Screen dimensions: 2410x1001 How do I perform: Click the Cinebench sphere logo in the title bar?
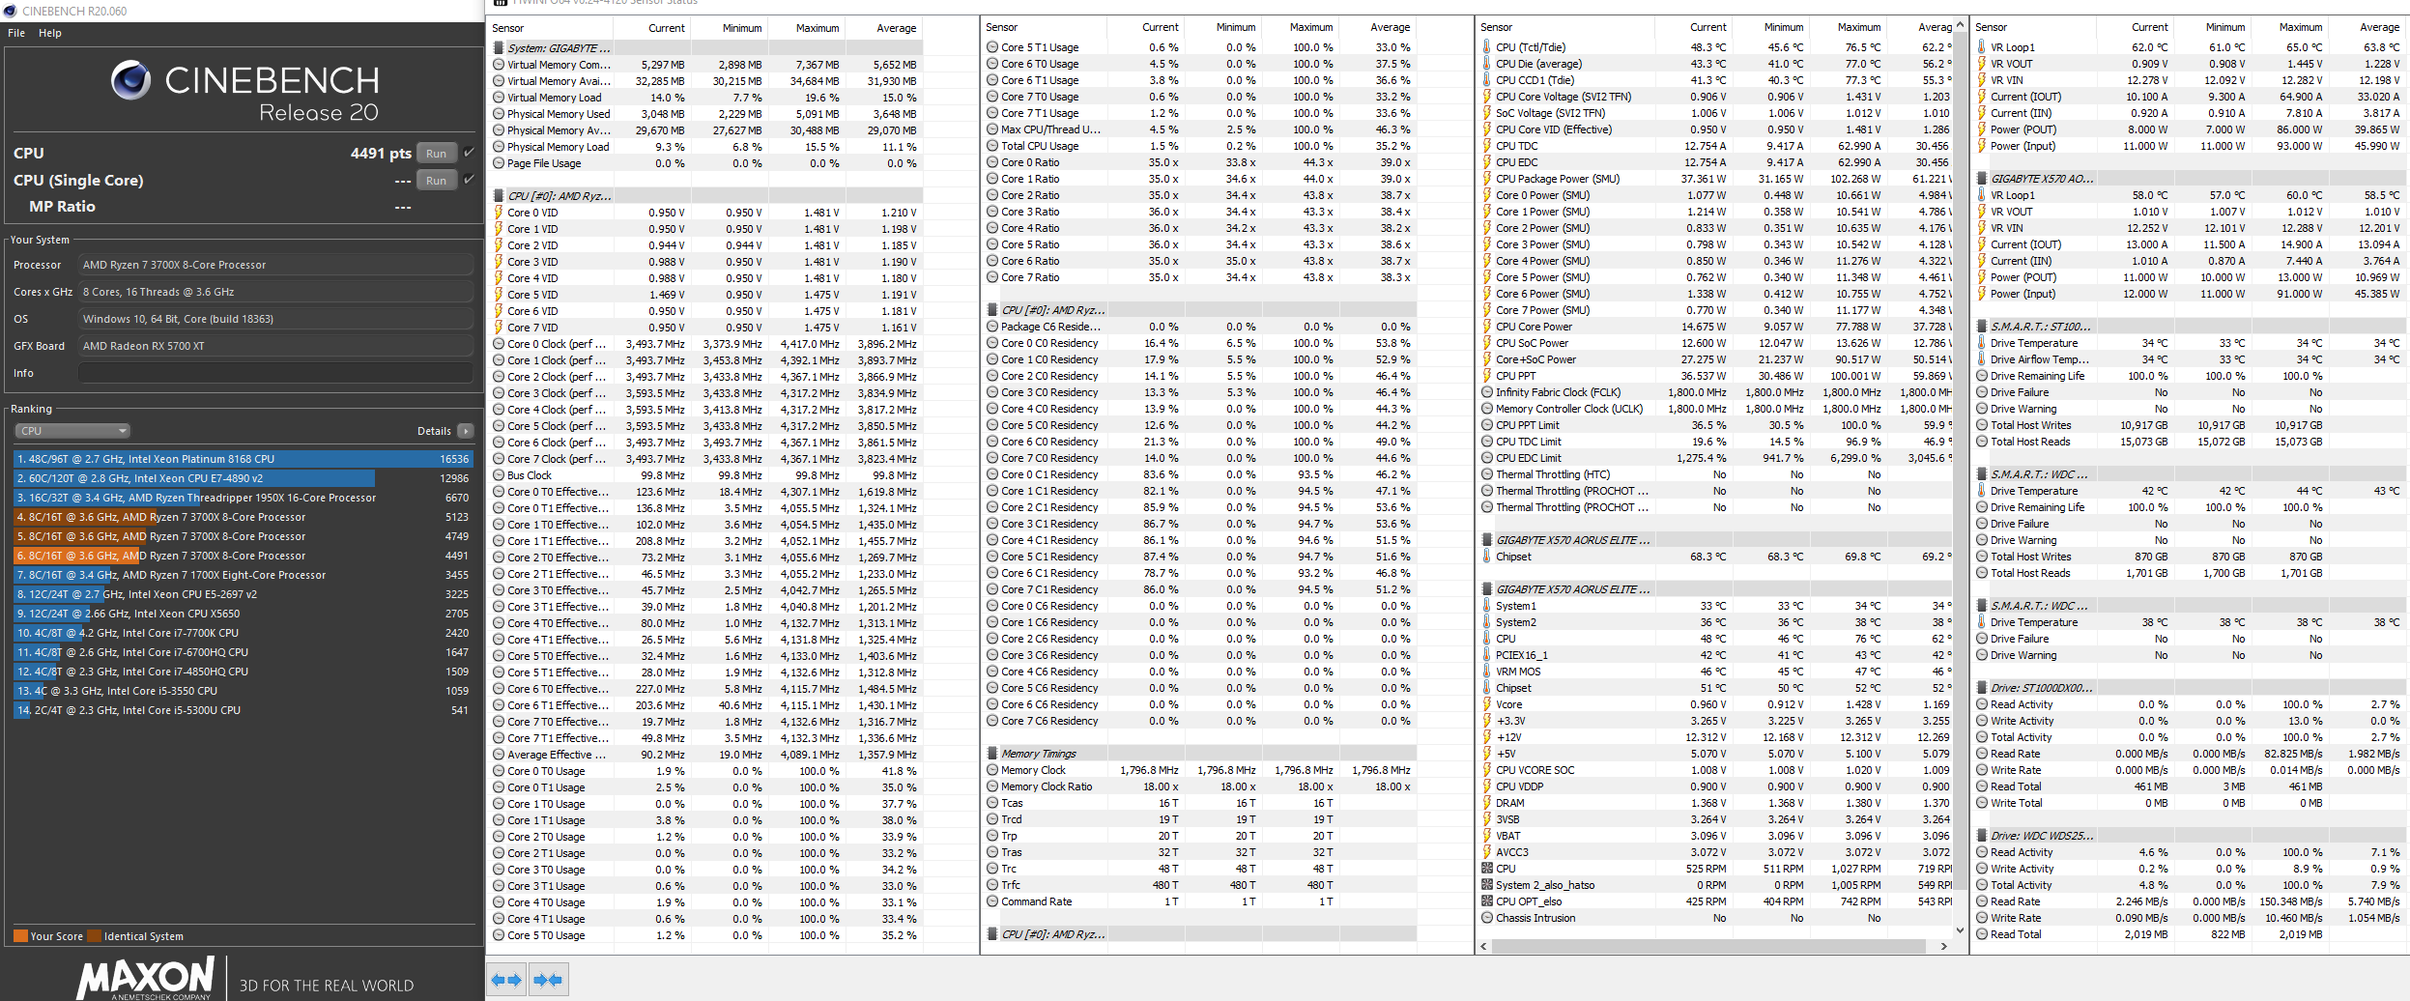9,10
